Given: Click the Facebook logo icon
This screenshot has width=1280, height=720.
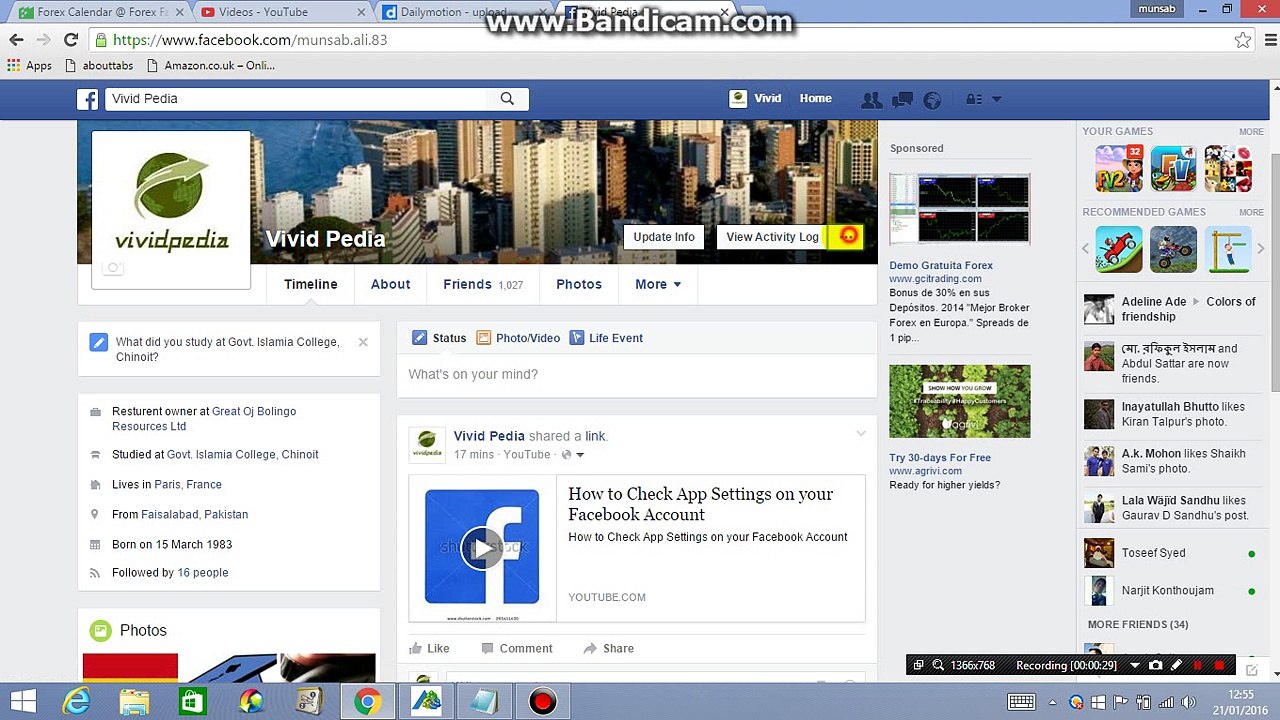Looking at the screenshot, I should (x=88, y=99).
